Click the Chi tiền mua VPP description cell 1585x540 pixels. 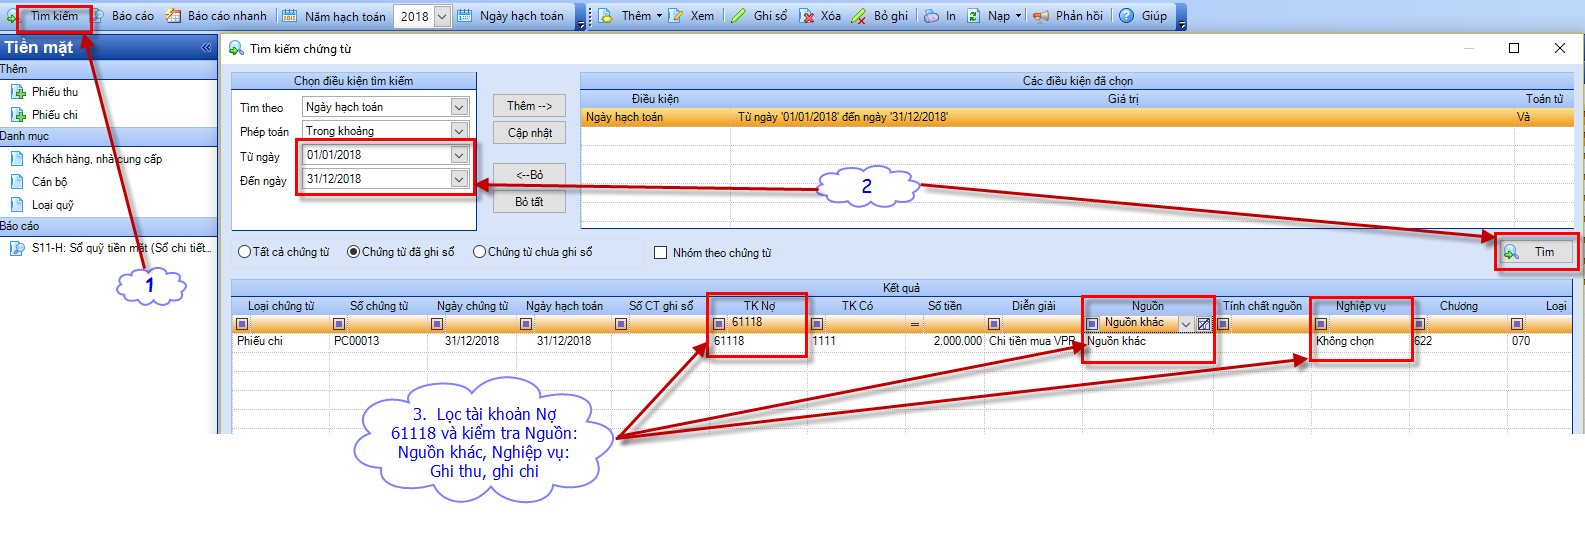(x=1032, y=341)
